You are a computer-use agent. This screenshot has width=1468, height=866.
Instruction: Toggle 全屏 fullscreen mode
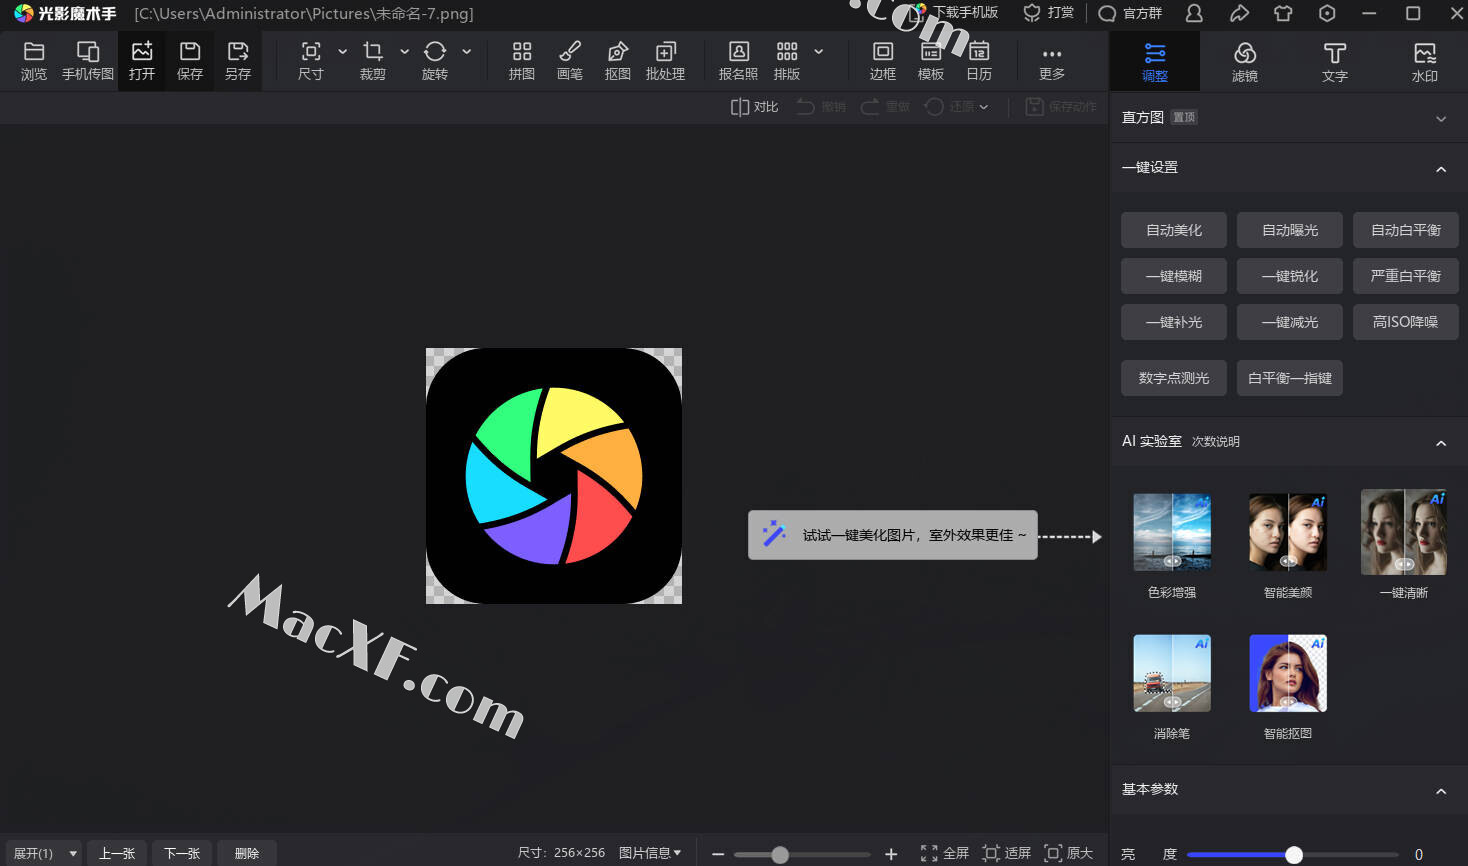[x=944, y=853]
